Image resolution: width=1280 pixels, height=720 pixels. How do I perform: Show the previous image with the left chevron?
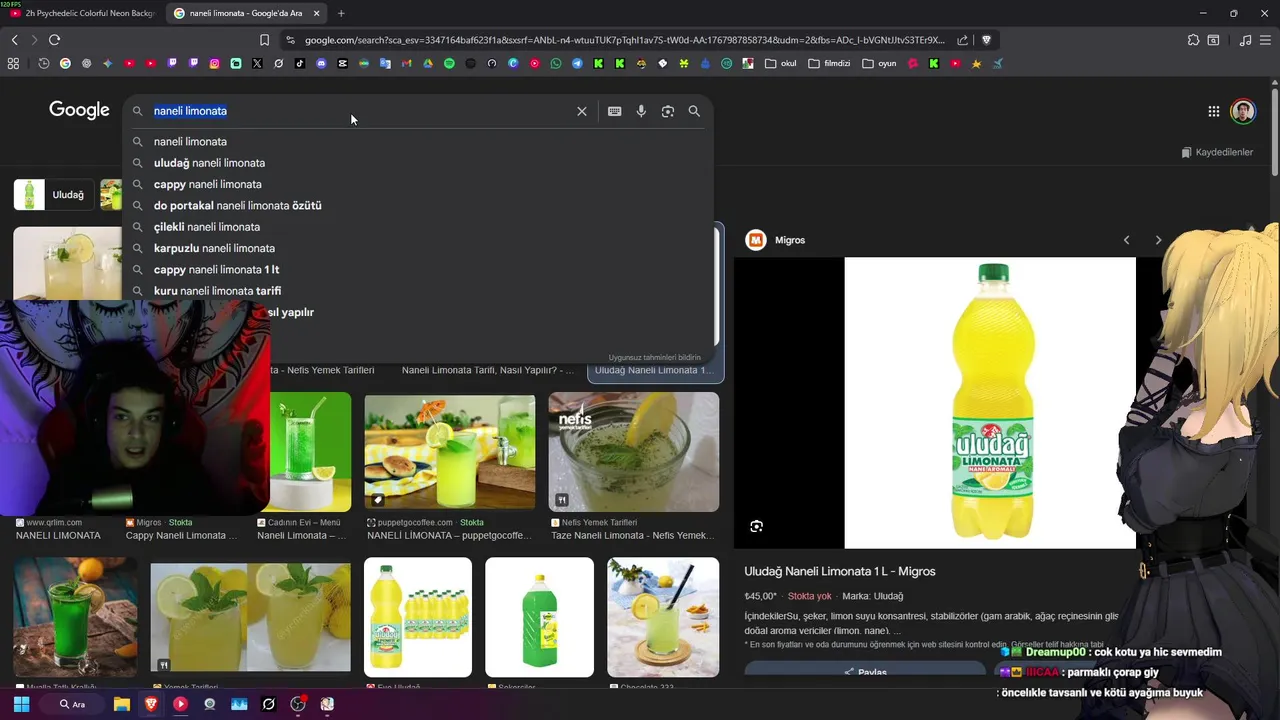pyautogui.click(x=1126, y=240)
